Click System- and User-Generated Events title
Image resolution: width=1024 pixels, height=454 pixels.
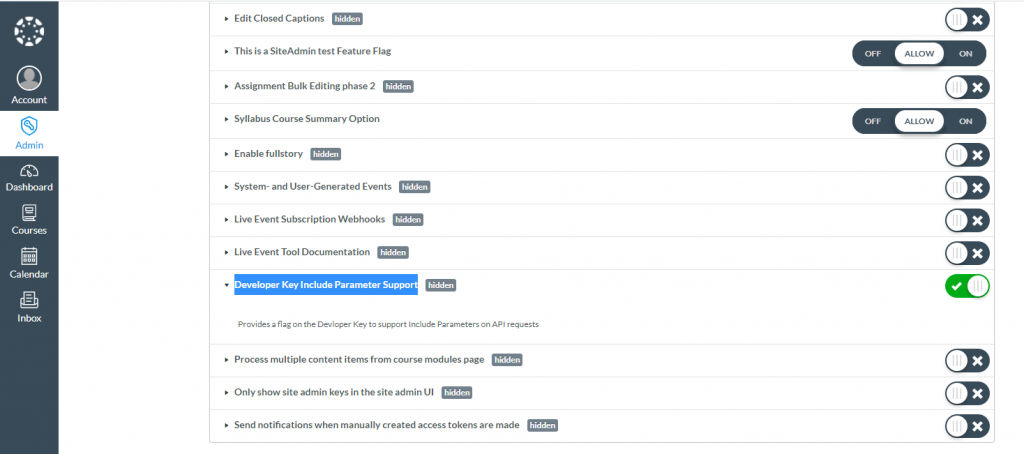tap(313, 186)
